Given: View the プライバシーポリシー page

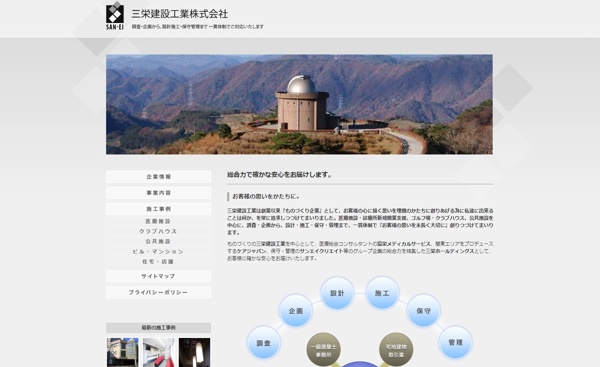Looking at the screenshot, I should [158, 292].
